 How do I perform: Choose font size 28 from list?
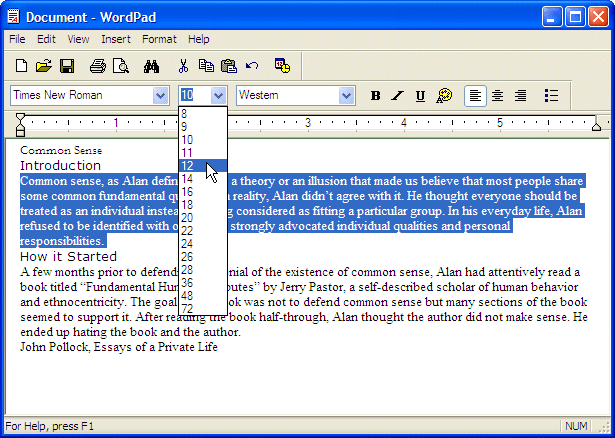pyautogui.click(x=203, y=270)
